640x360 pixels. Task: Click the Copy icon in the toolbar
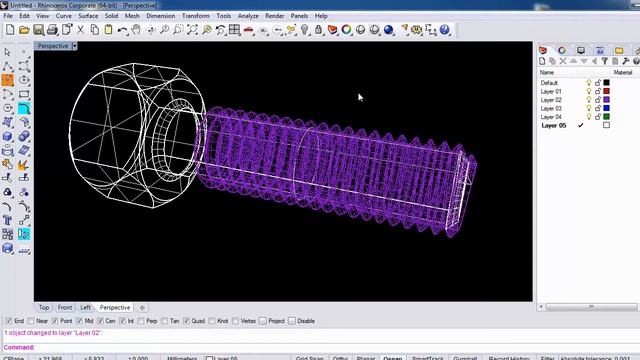[94, 29]
